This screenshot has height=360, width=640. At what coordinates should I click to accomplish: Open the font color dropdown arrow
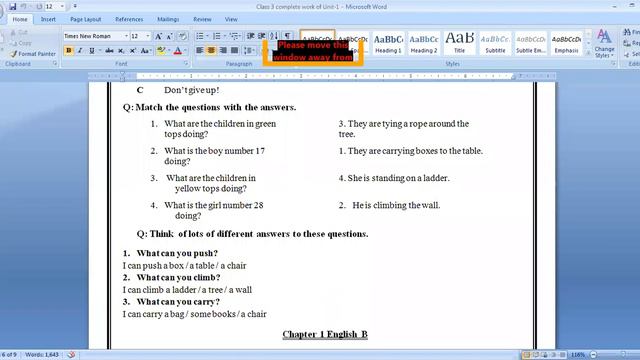tap(186, 51)
